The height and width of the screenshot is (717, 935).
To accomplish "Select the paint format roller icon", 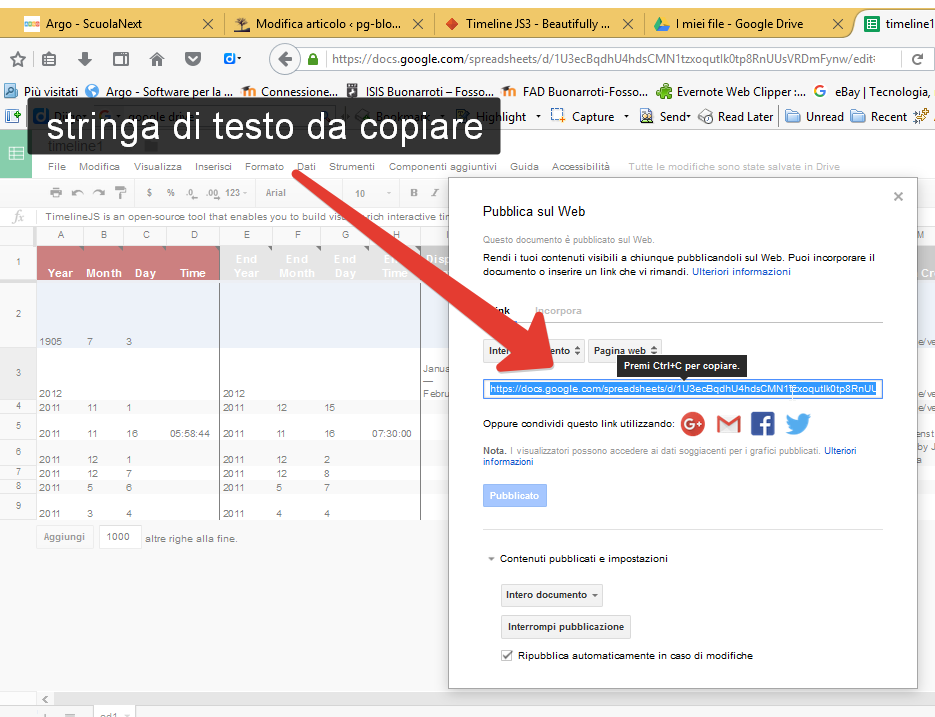I will tap(120, 193).
